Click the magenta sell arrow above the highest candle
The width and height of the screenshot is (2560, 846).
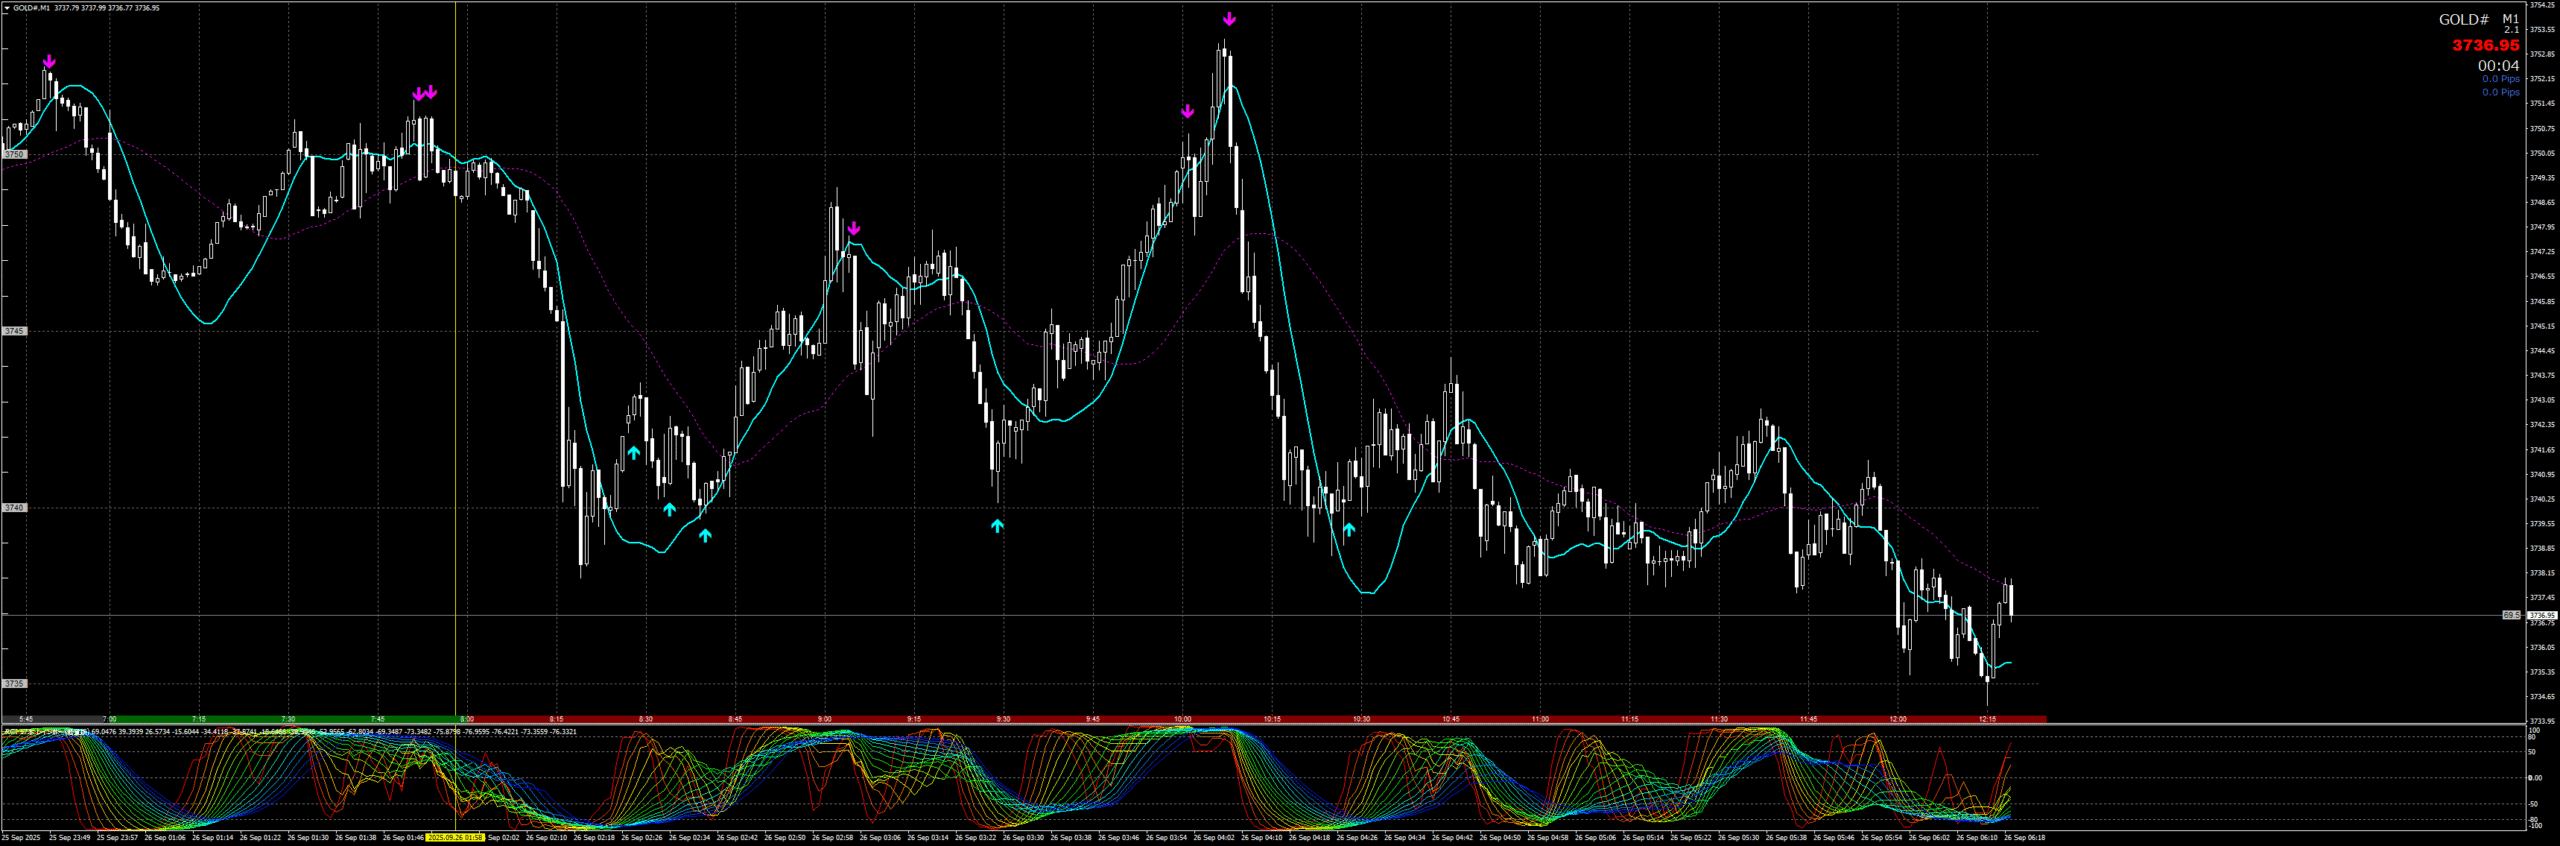tap(1229, 19)
